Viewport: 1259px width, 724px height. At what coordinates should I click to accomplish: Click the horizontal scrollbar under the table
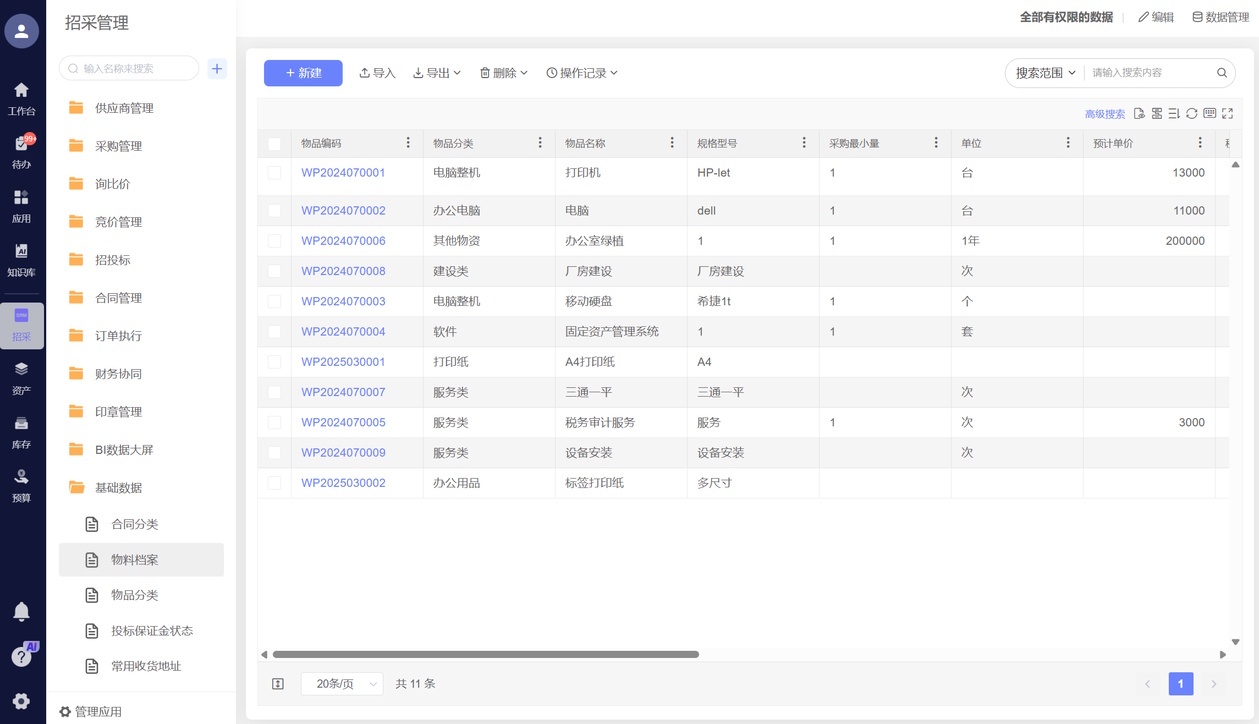[x=486, y=655]
